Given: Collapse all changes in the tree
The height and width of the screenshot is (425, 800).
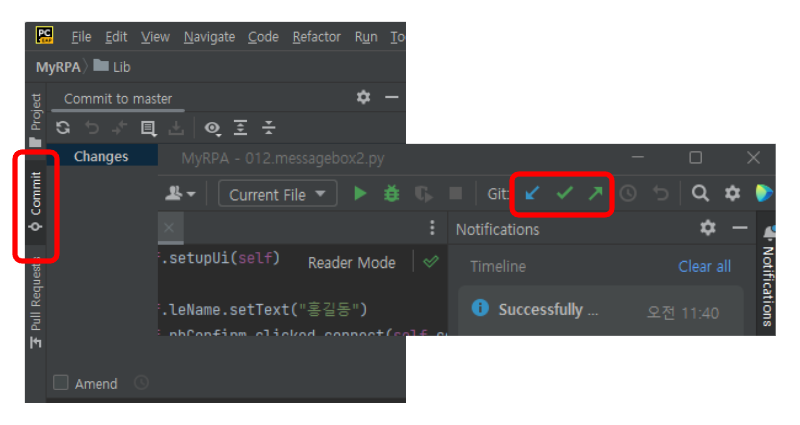Looking at the screenshot, I should (268, 128).
